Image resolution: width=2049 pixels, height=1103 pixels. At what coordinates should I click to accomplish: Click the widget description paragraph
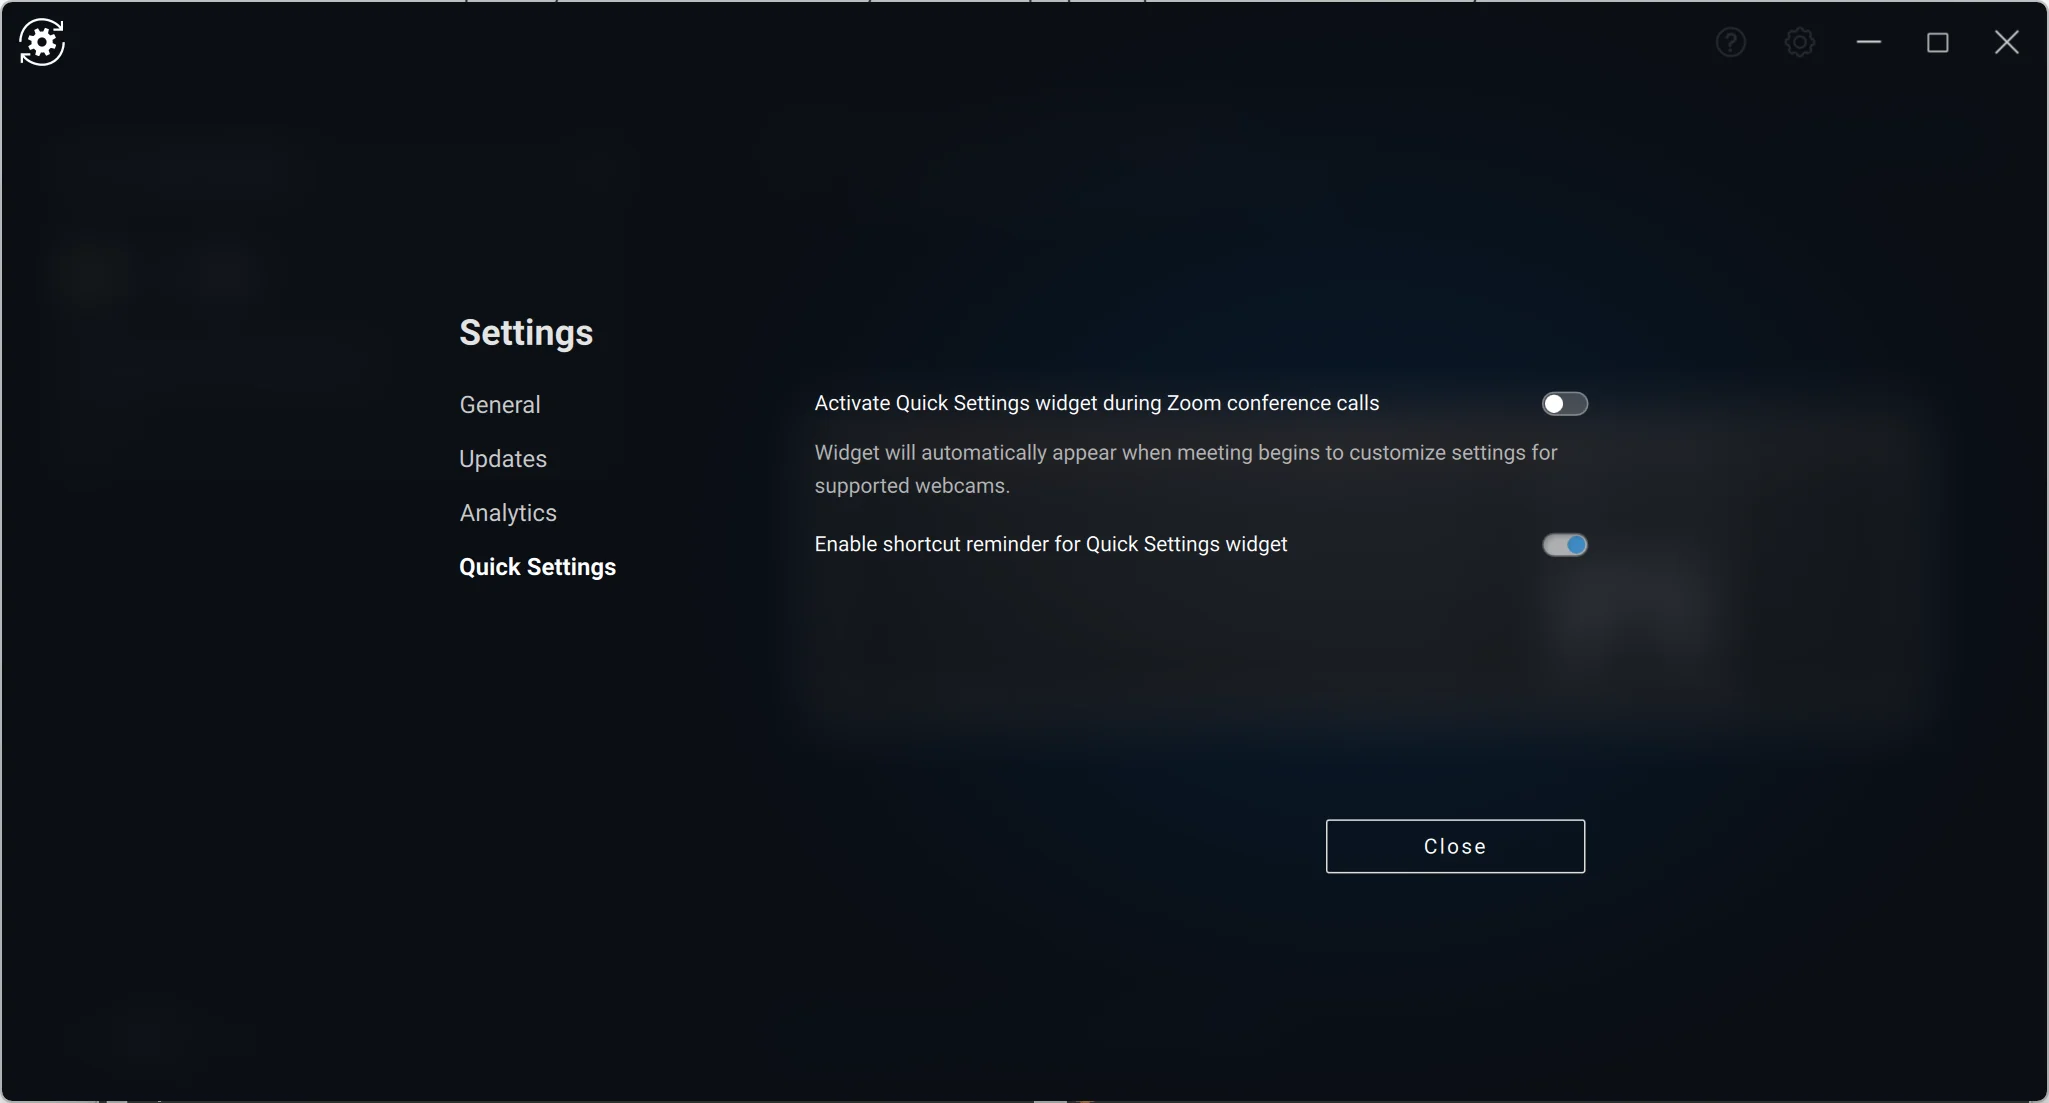click(x=1185, y=468)
